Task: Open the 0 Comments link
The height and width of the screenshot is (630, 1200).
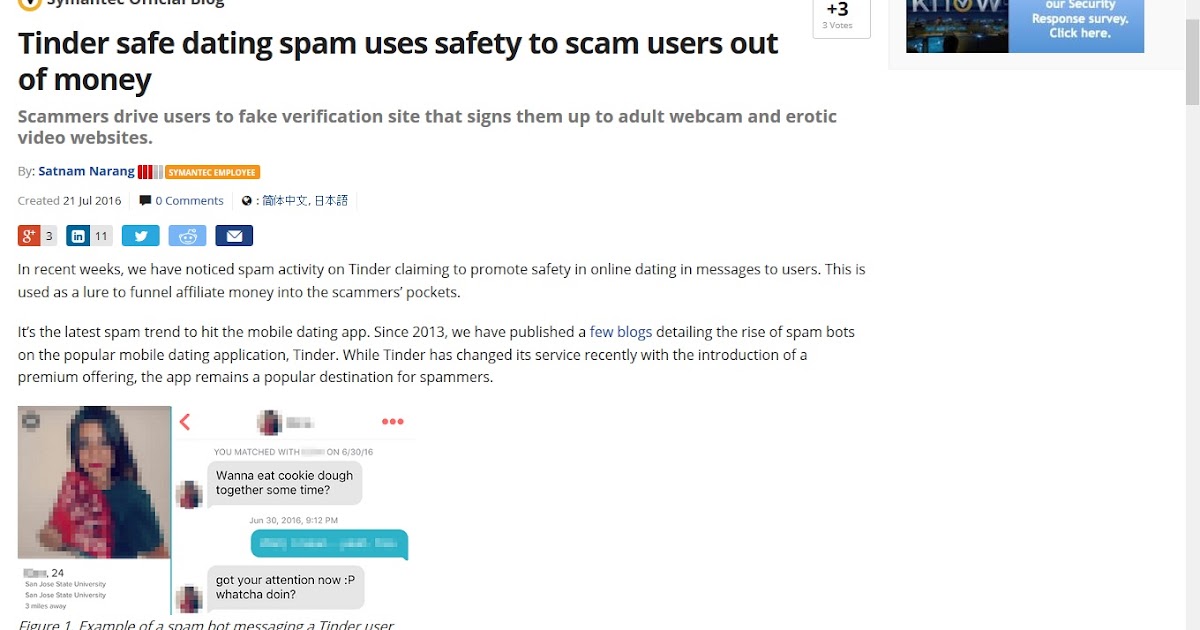Action: coord(189,200)
